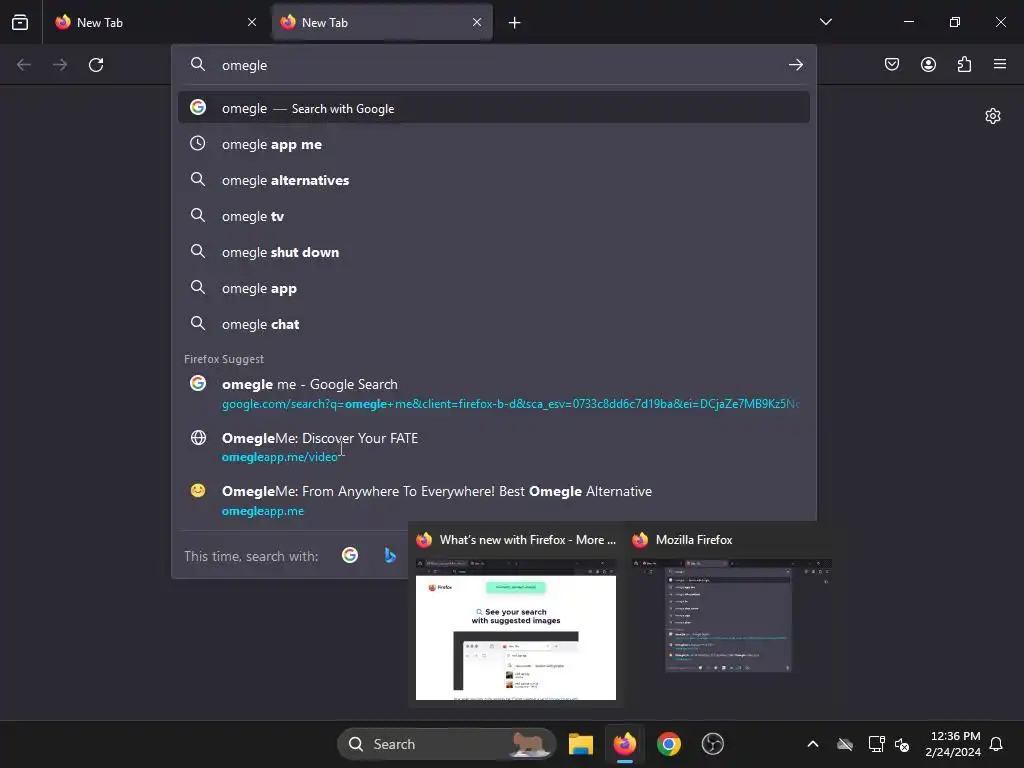Select omegle Search with Google suggestion
Screen dimensions: 1024x768
[x=494, y=108]
